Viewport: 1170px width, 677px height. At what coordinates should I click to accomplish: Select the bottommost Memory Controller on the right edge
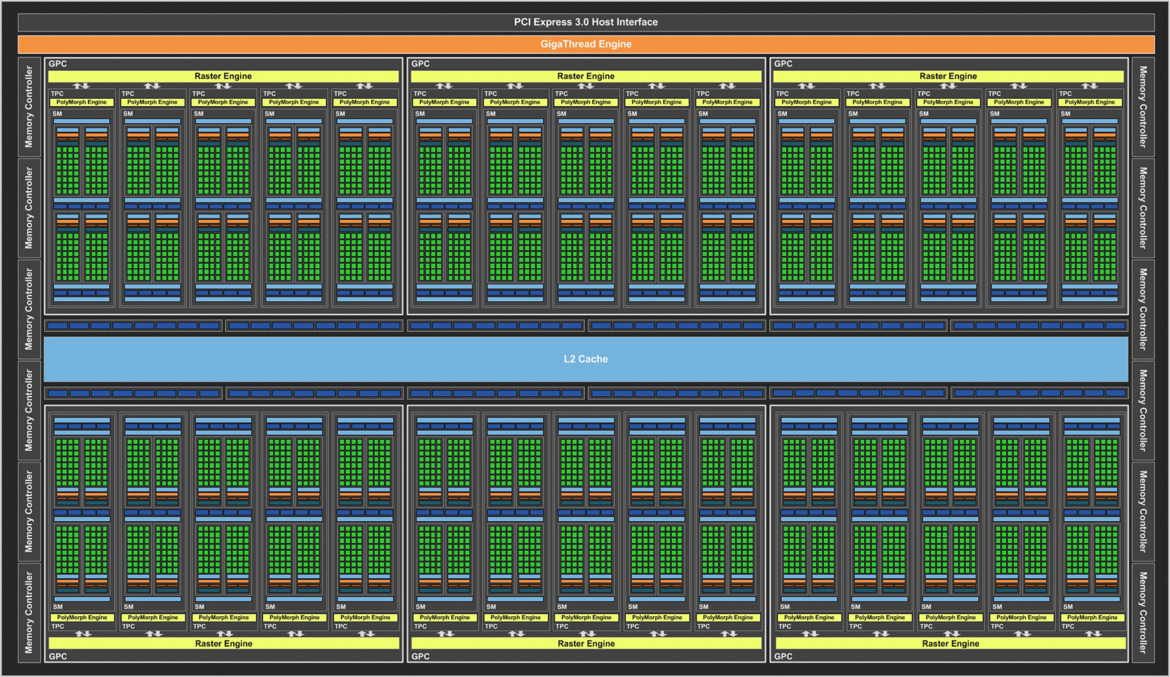tap(1142, 612)
